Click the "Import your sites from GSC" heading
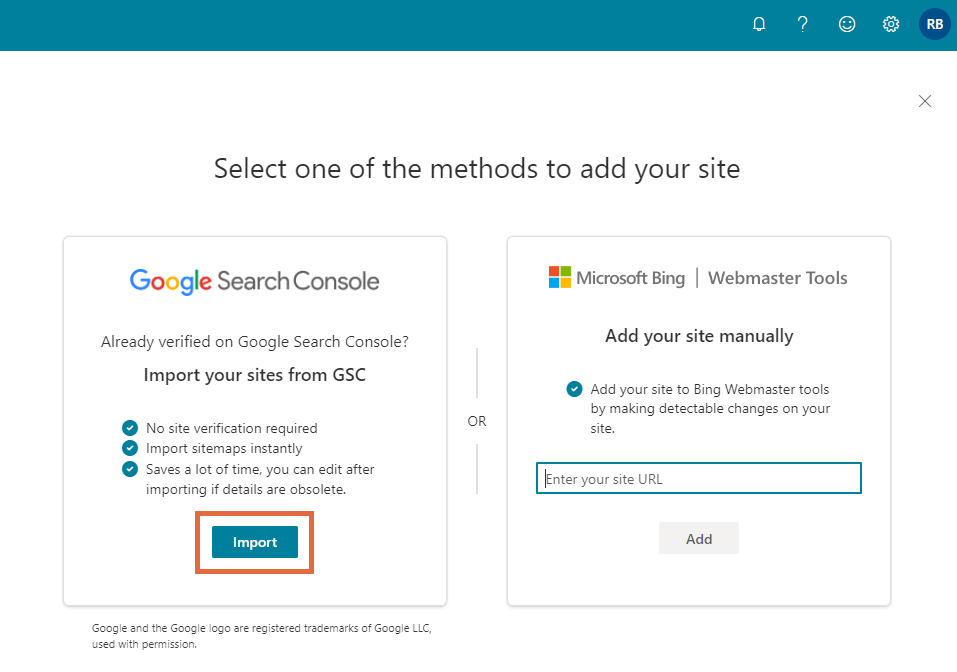The width and height of the screenshot is (957, 672). [x=255, y=375]
